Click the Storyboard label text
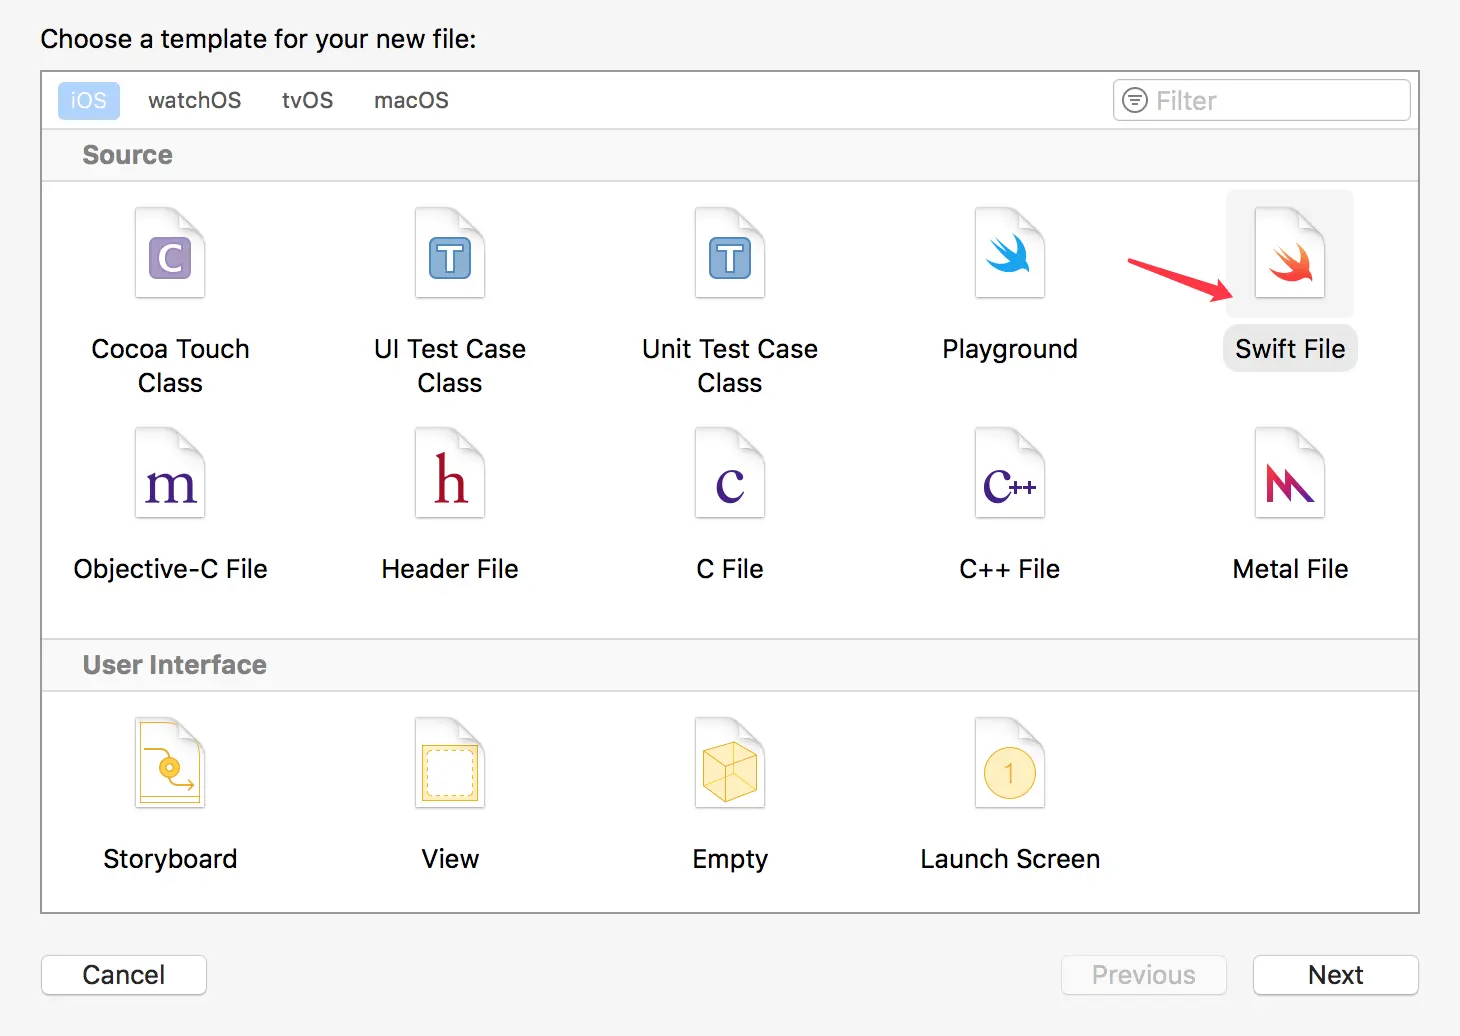This screenshot has width=1460, height=1036. pyautogui.click(x=170, y=859)
